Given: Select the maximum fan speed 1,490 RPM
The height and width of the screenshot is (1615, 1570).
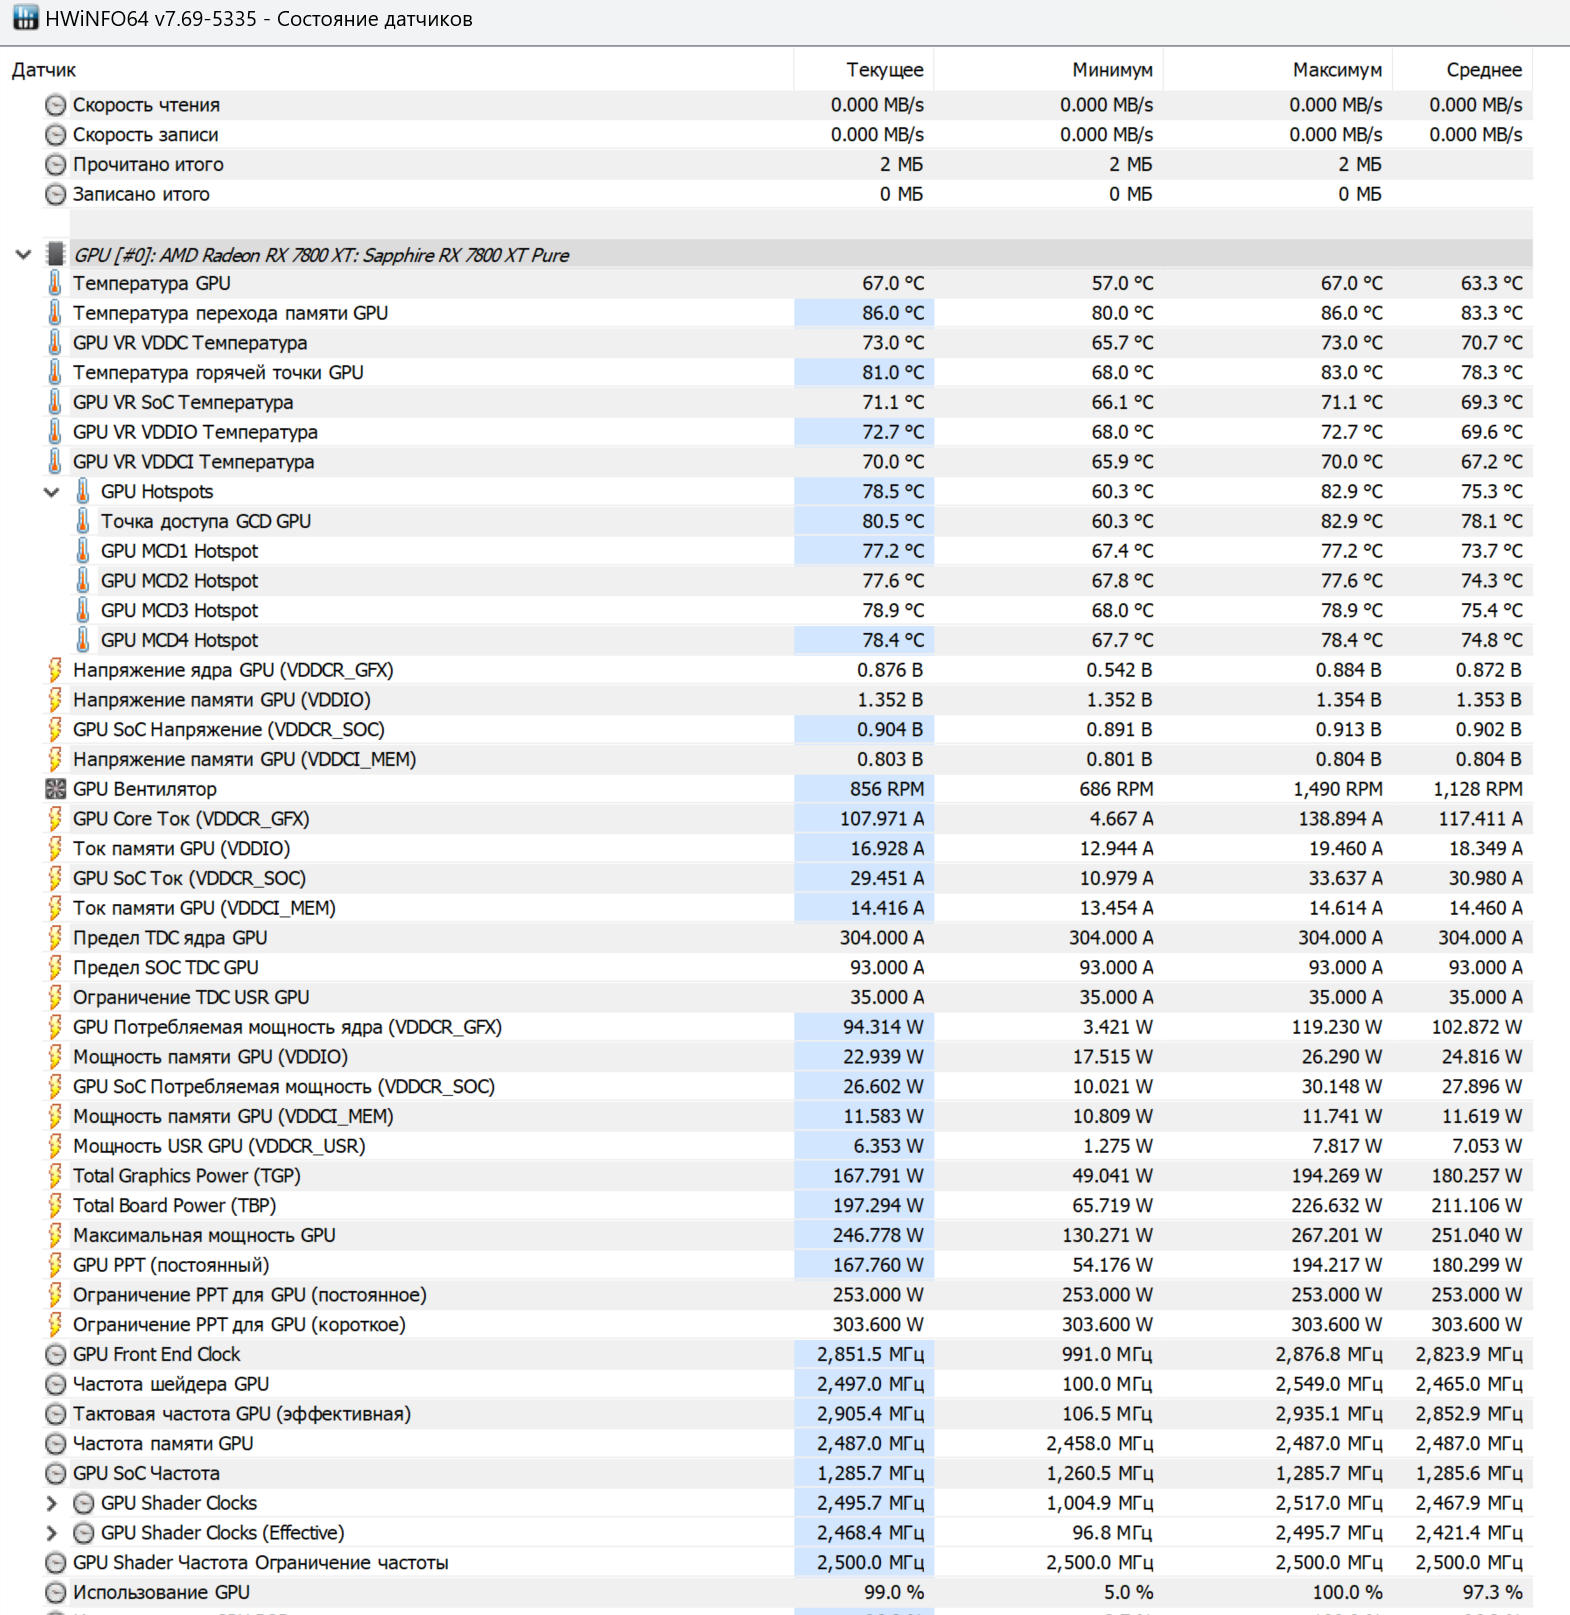Looking at the screenshot, I should tap(1338, 789).
